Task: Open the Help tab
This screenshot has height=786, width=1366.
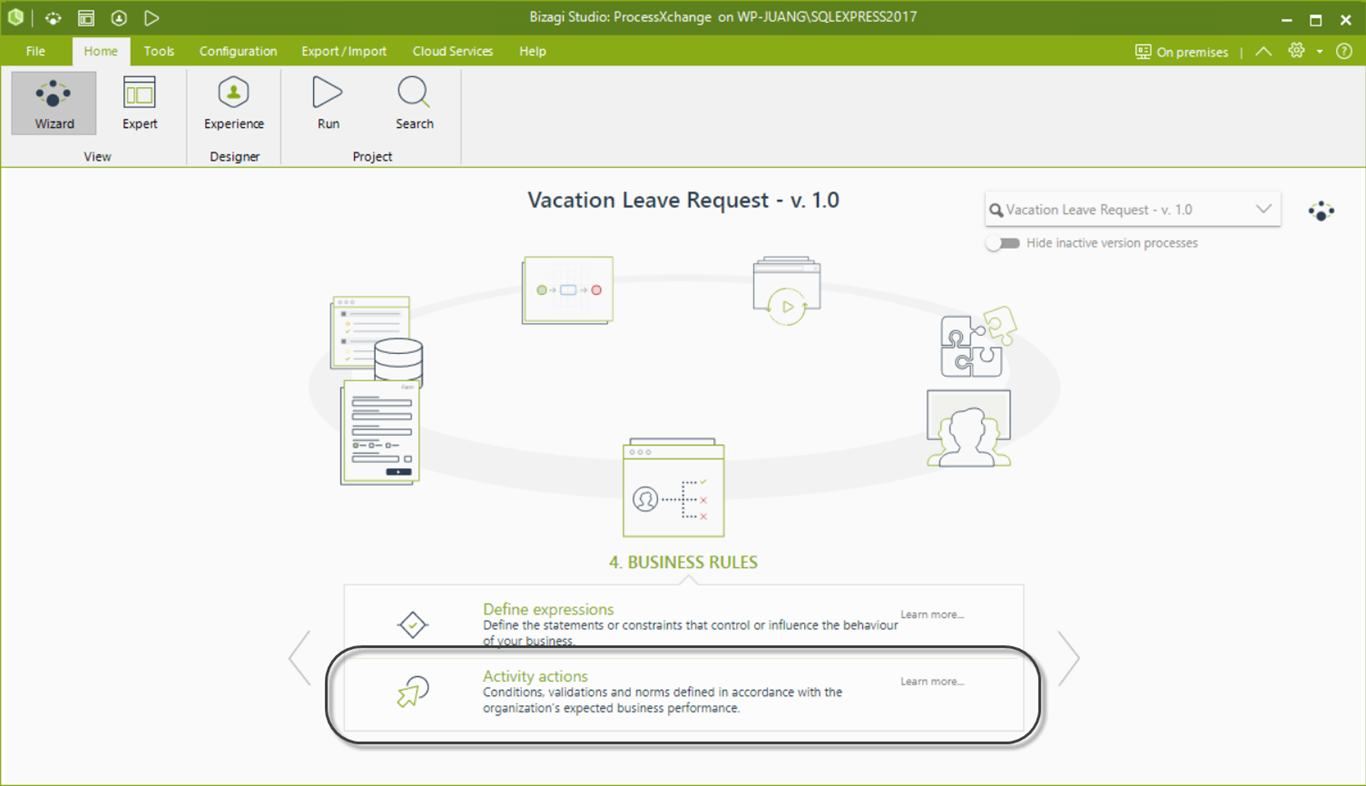Action: (x=532, y=51)
